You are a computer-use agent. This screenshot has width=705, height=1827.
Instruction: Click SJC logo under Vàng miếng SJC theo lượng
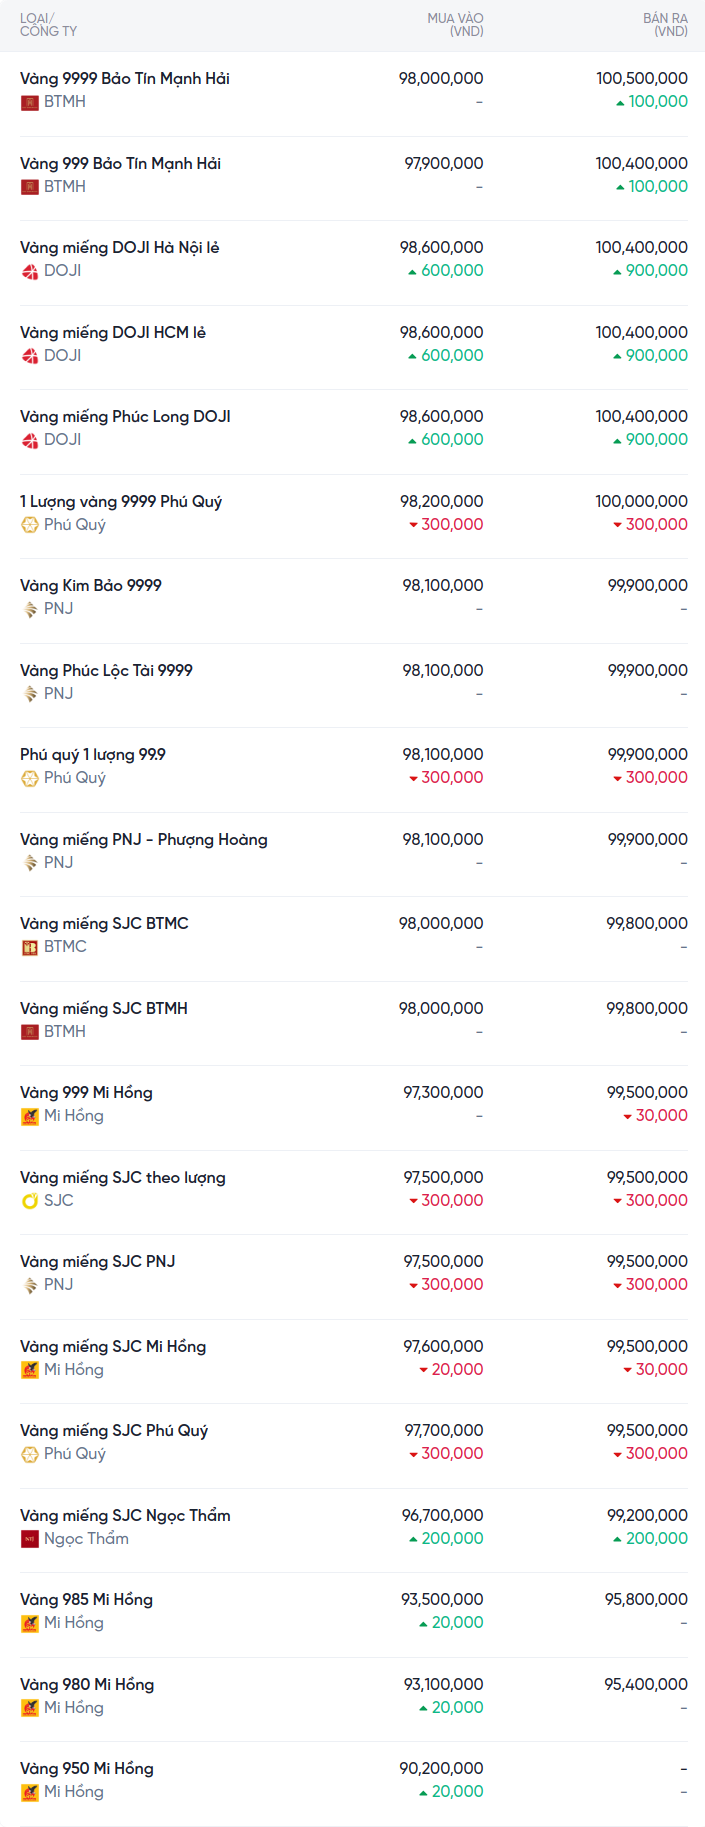pyautogui.click(x=30, y=1201)
